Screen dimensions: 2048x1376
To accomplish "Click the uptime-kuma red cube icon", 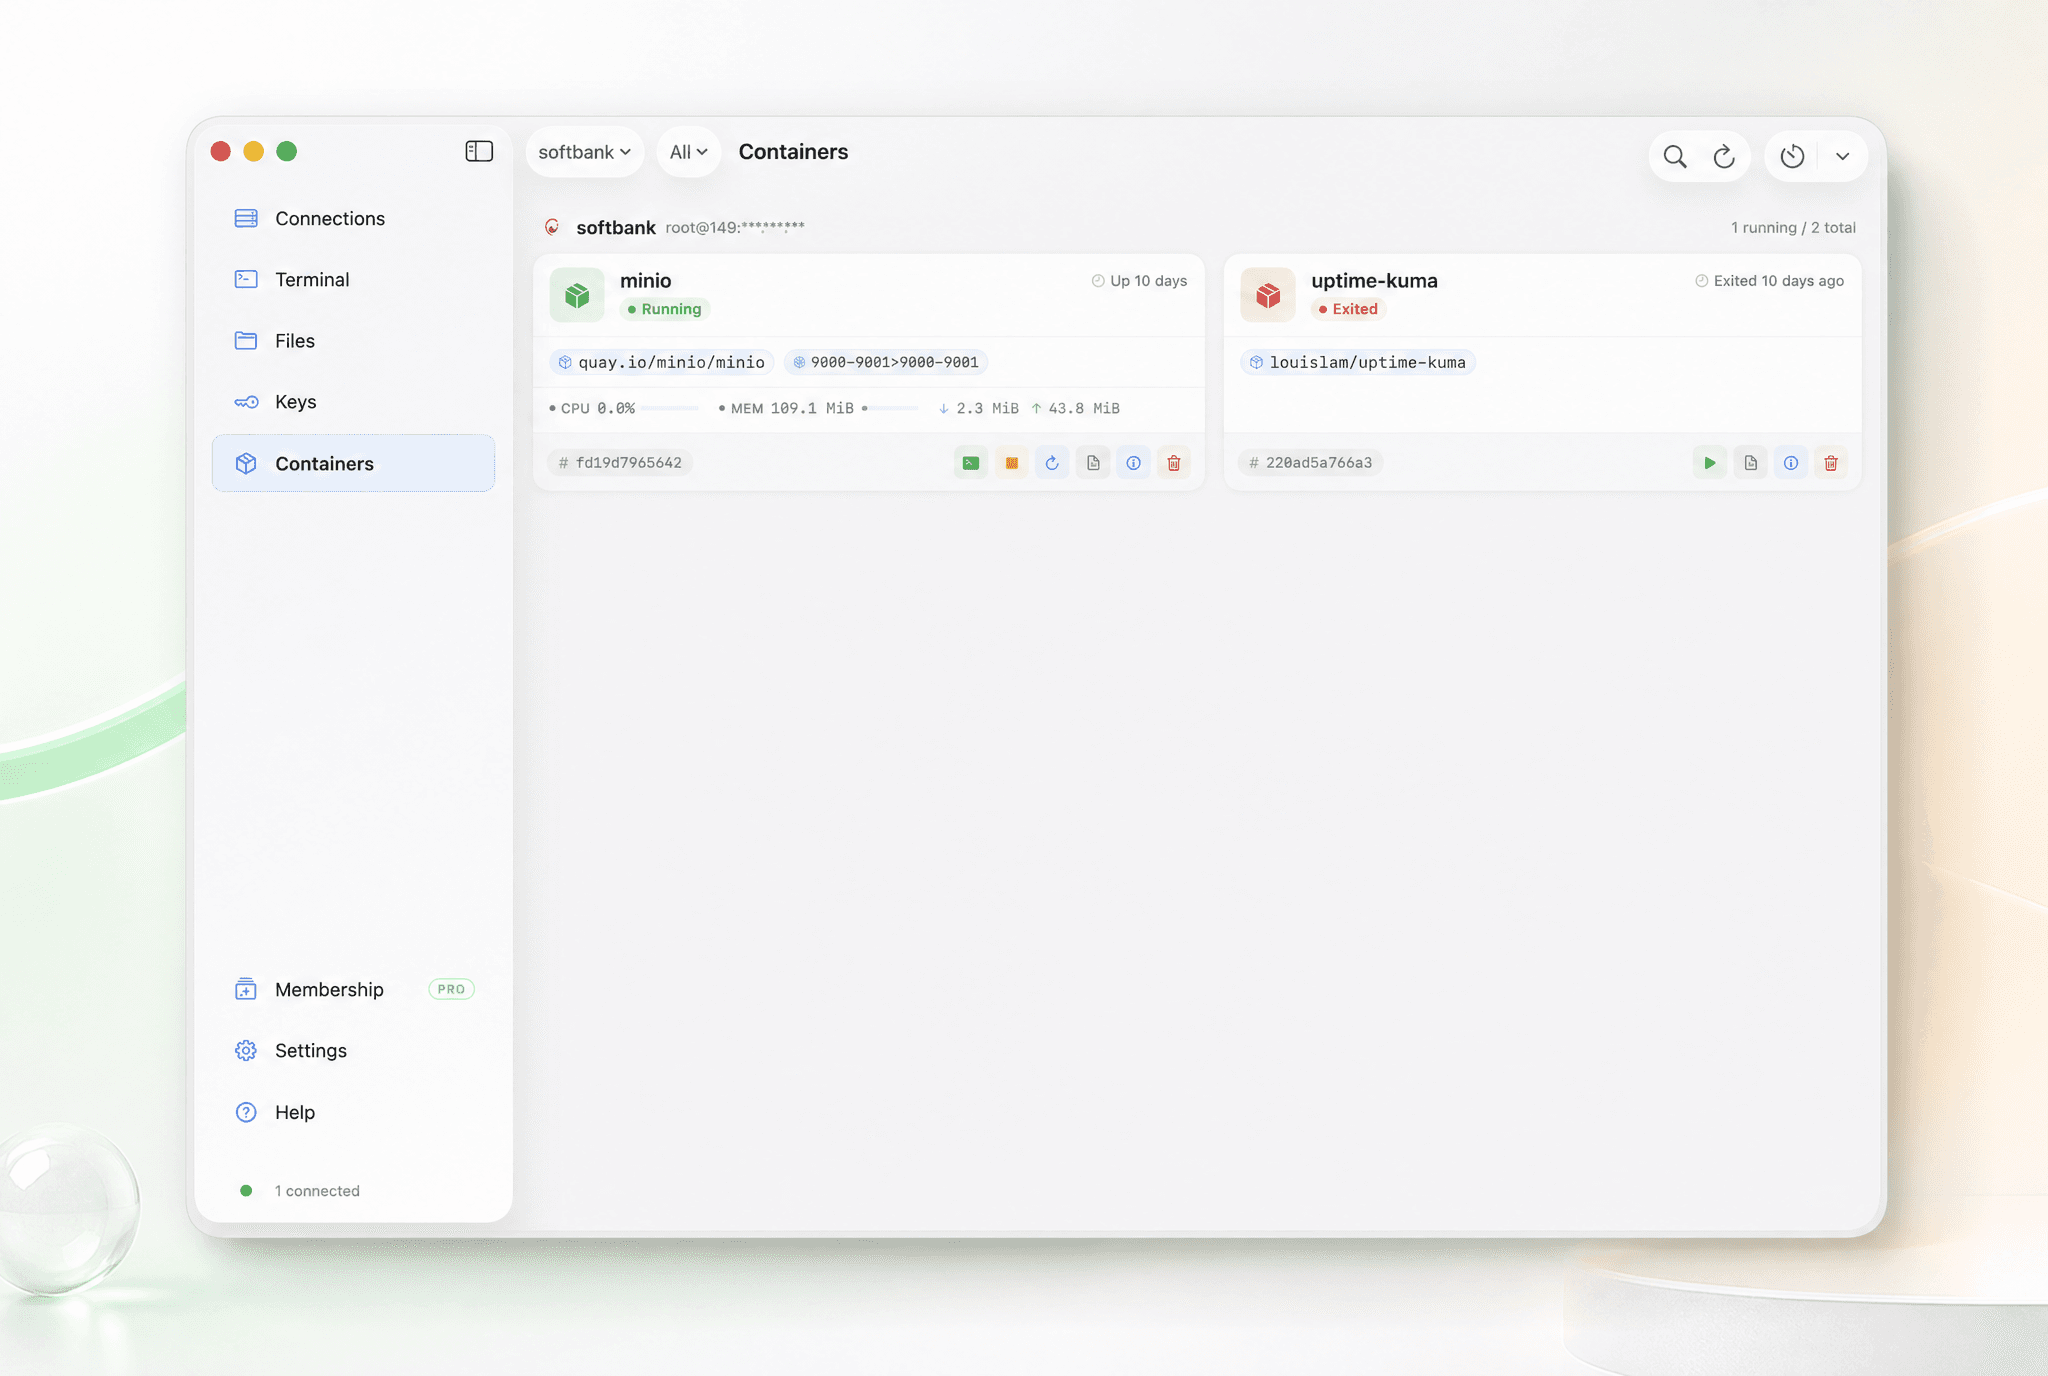I will 1268,295.
